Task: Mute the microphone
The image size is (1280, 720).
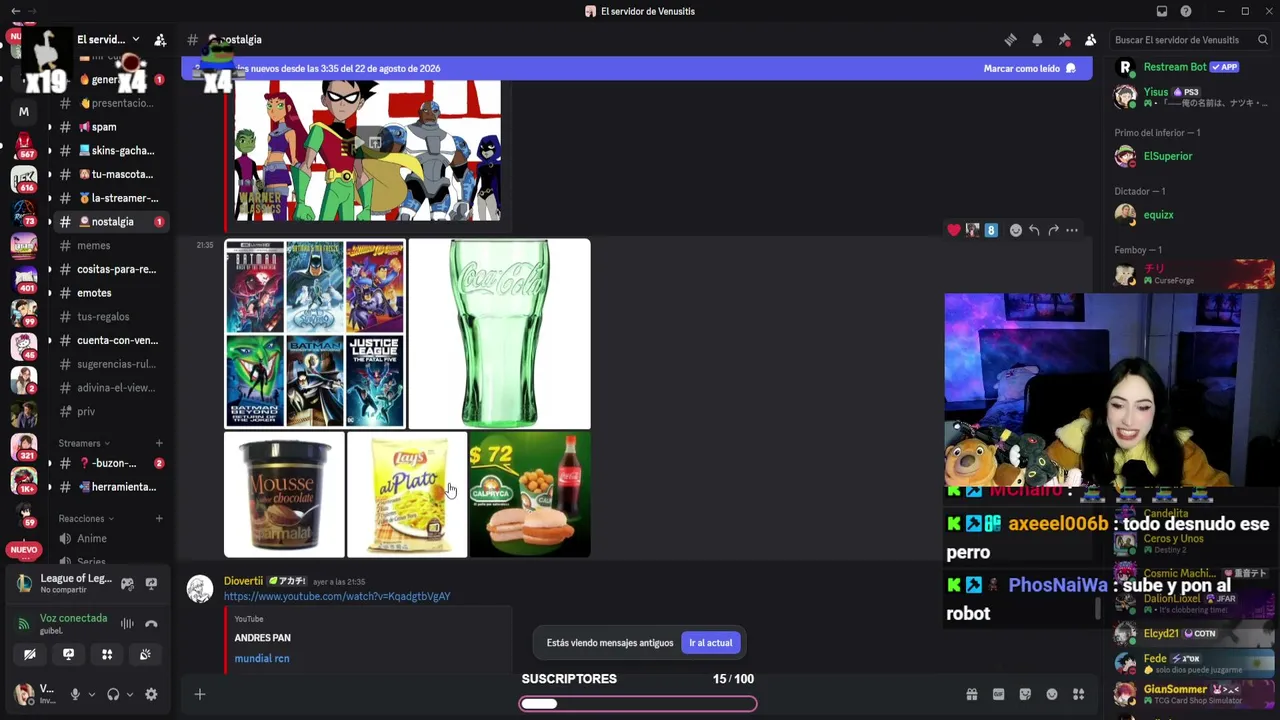Action: pos(75,695)
